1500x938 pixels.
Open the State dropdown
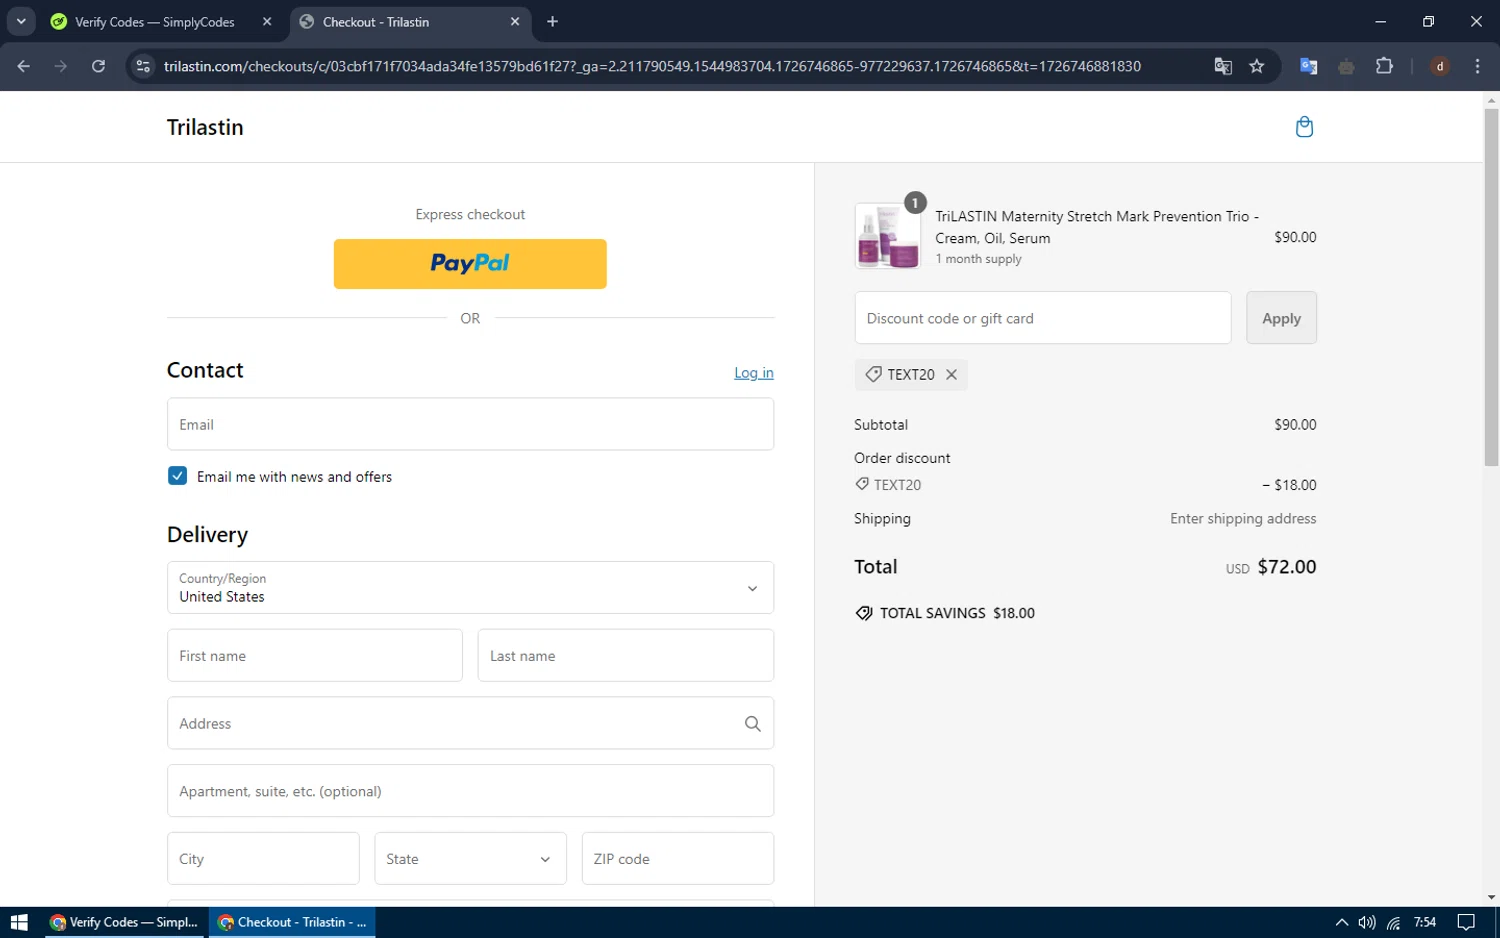[470, 859]
